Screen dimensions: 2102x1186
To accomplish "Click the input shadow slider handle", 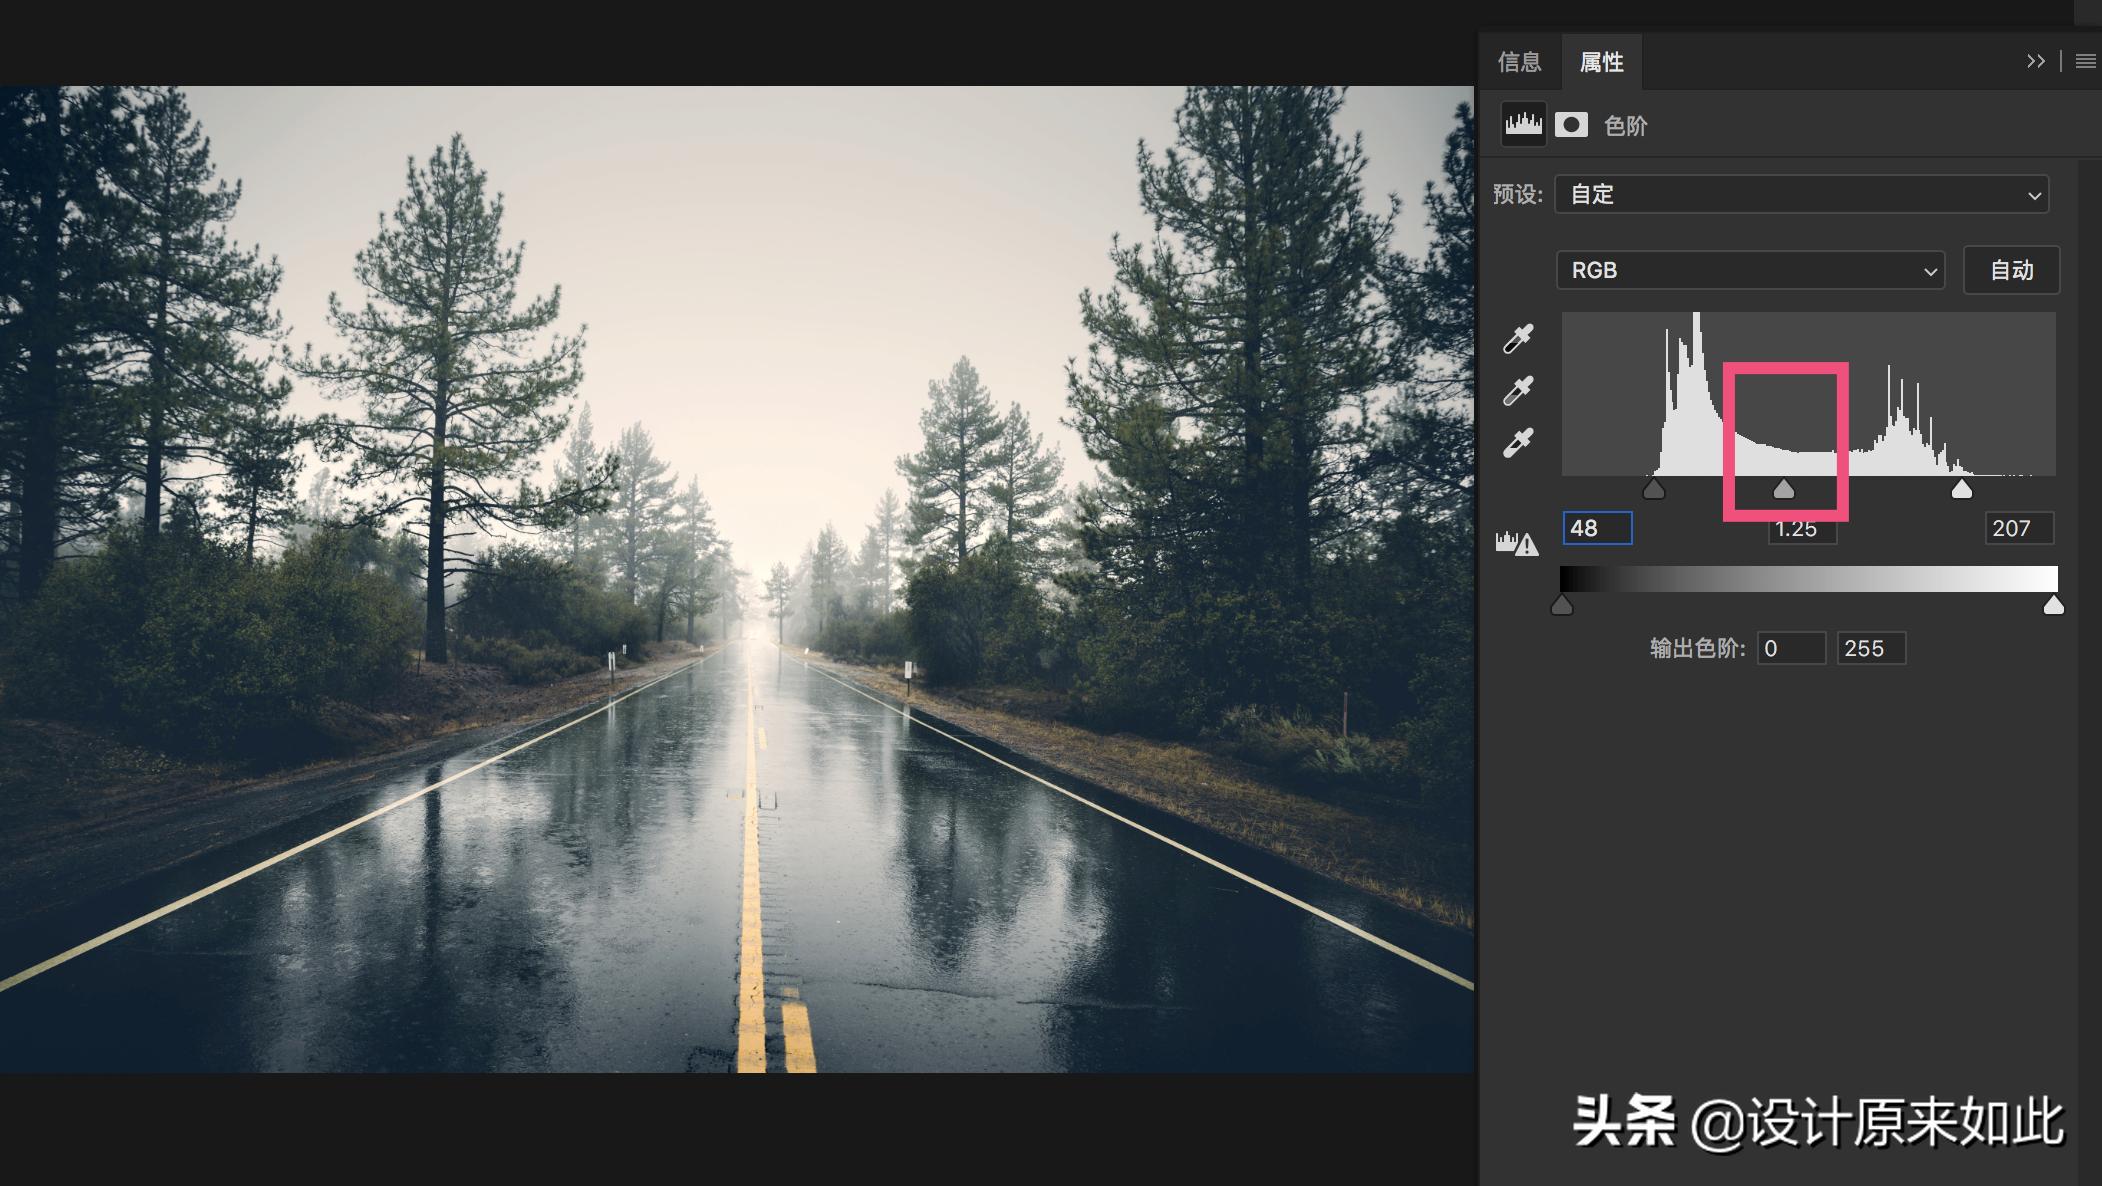I will pyautogui.click(x=1654, y=490).
